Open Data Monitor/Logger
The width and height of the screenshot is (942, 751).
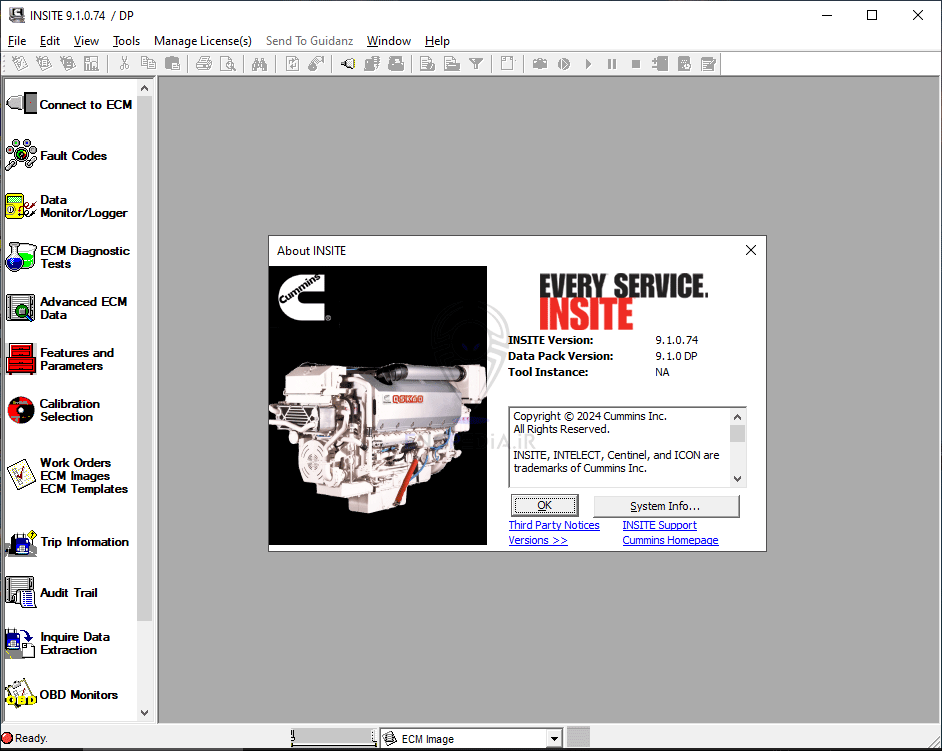point(67,206)
